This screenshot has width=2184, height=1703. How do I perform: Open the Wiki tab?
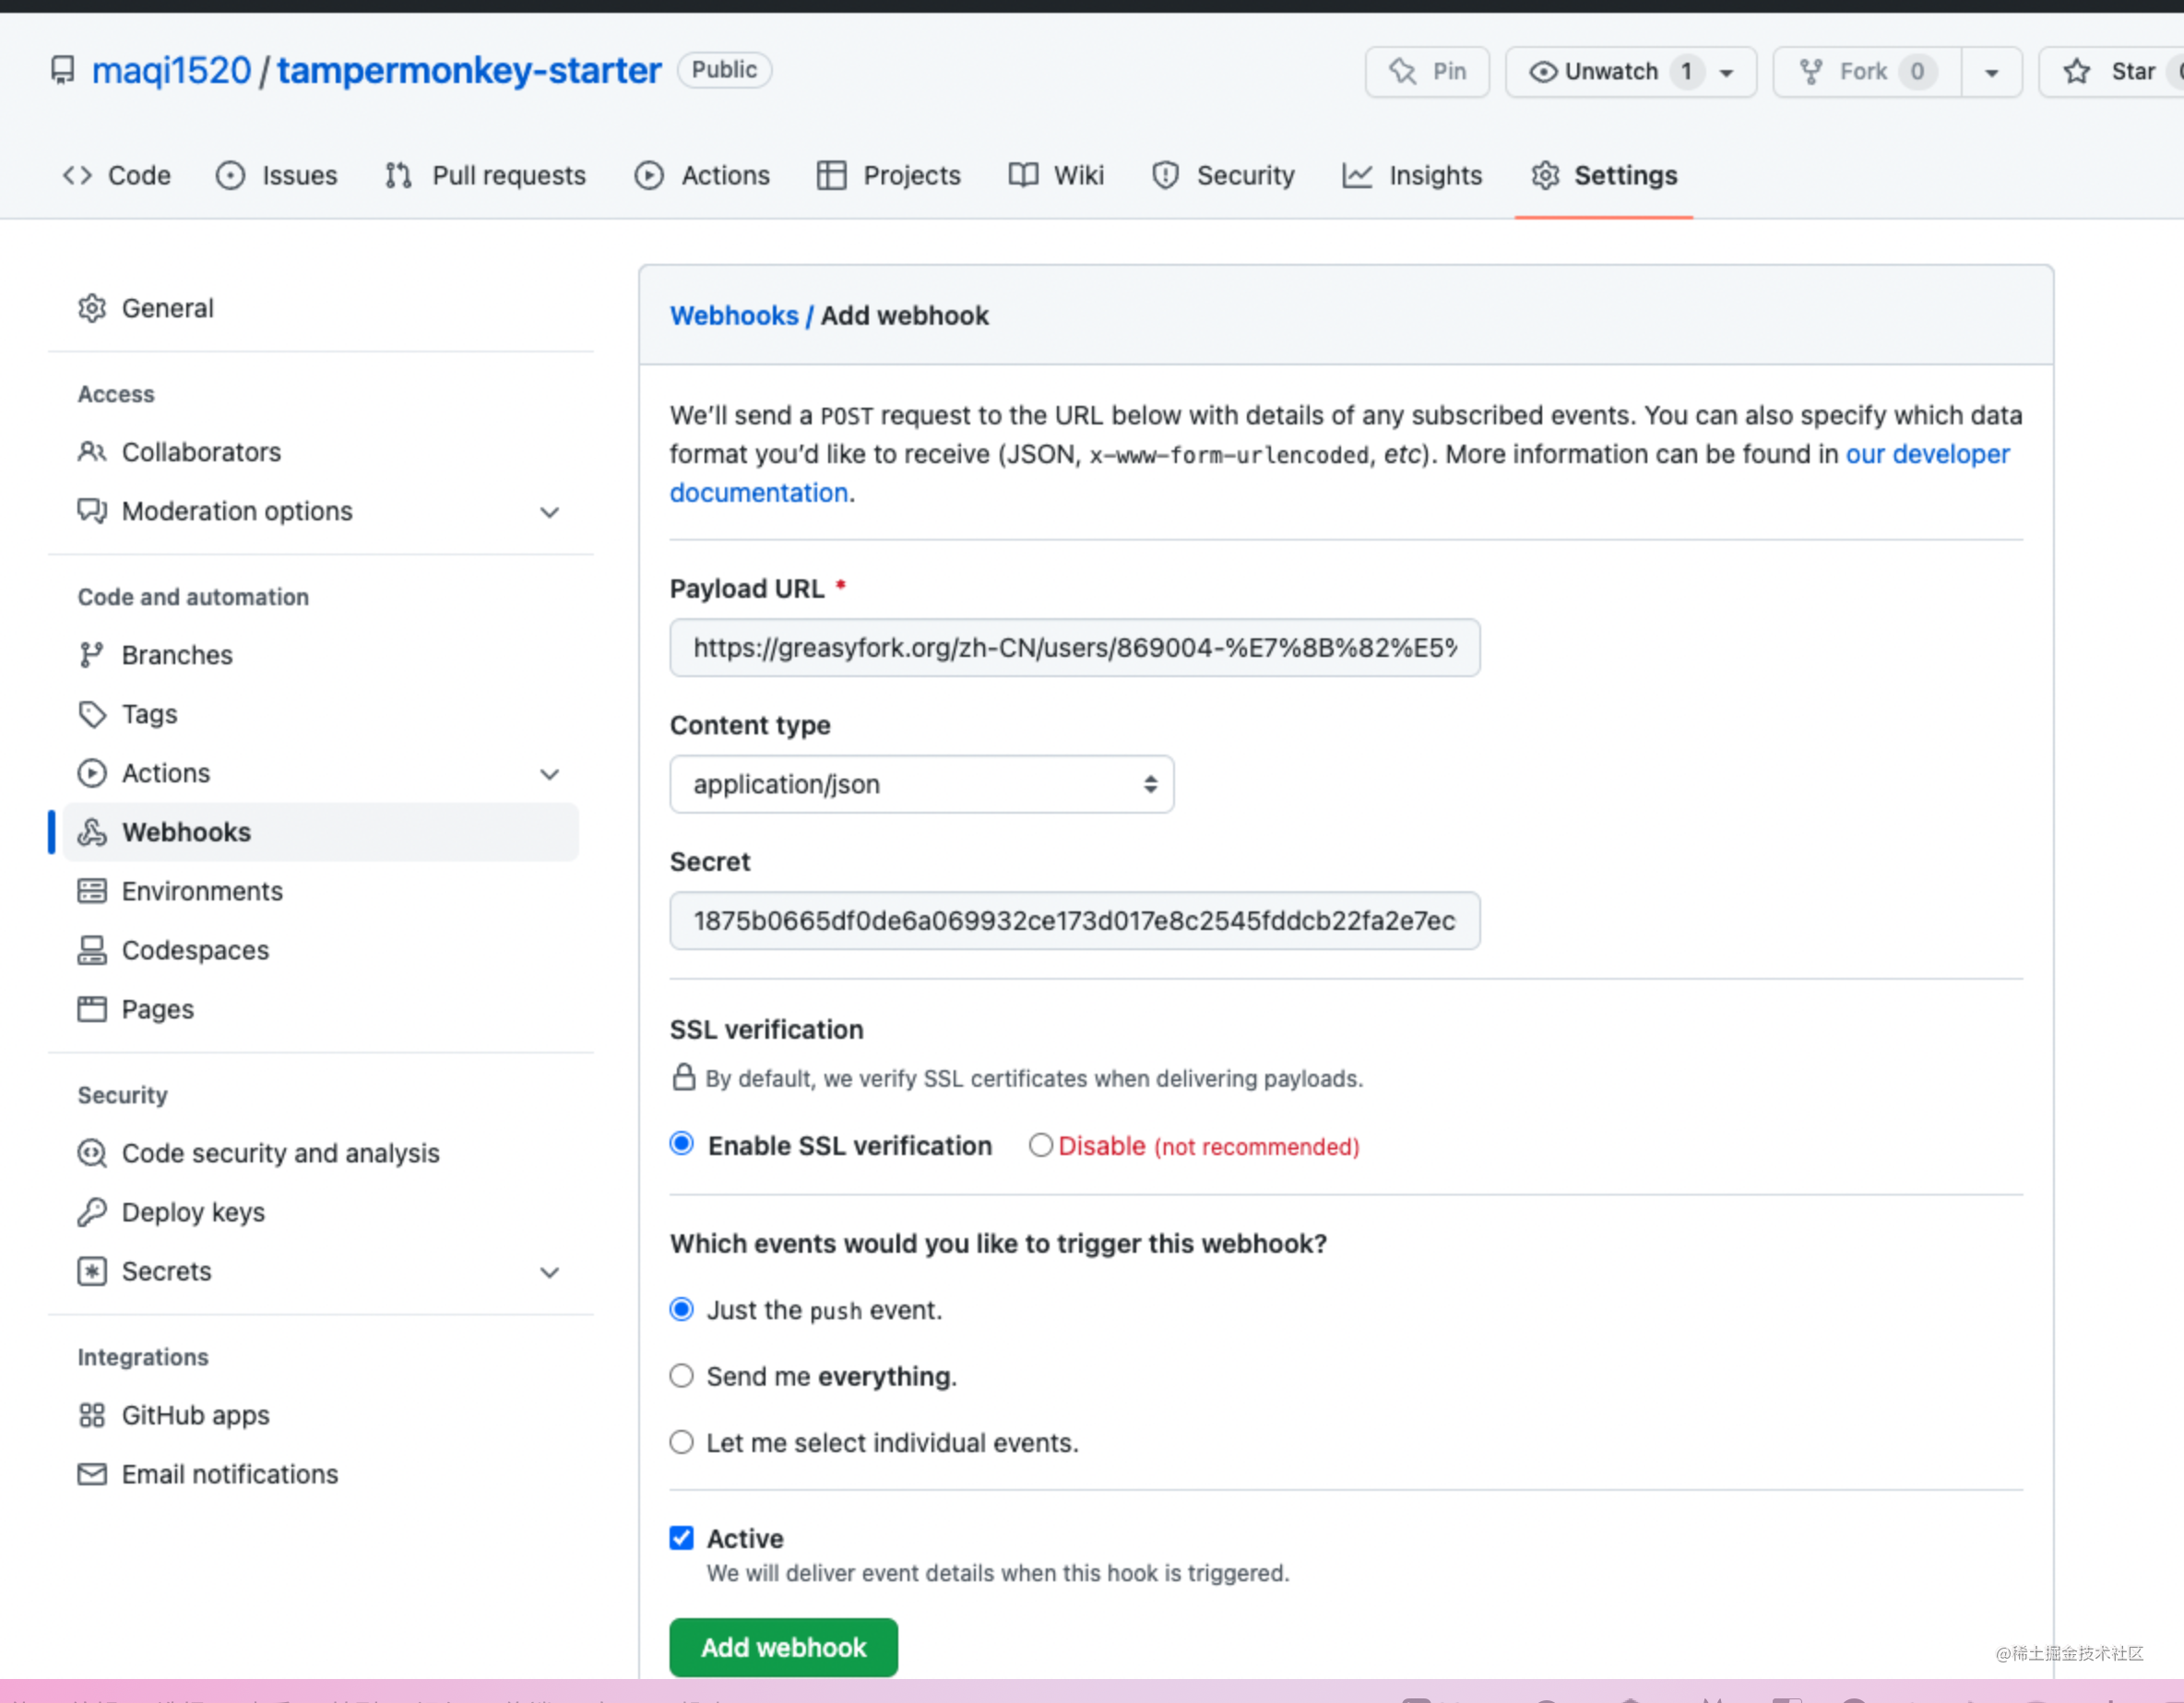[1056, 176]
